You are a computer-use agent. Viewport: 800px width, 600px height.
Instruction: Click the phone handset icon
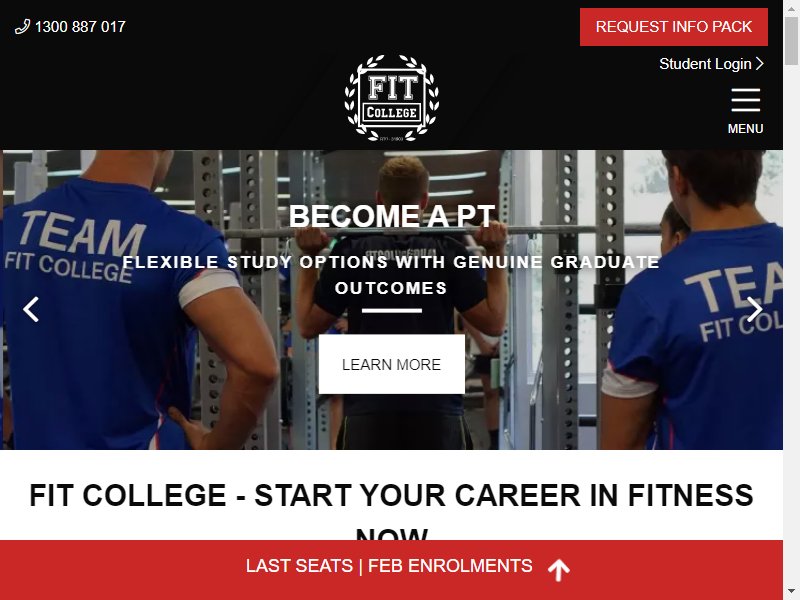click(22, 27)
